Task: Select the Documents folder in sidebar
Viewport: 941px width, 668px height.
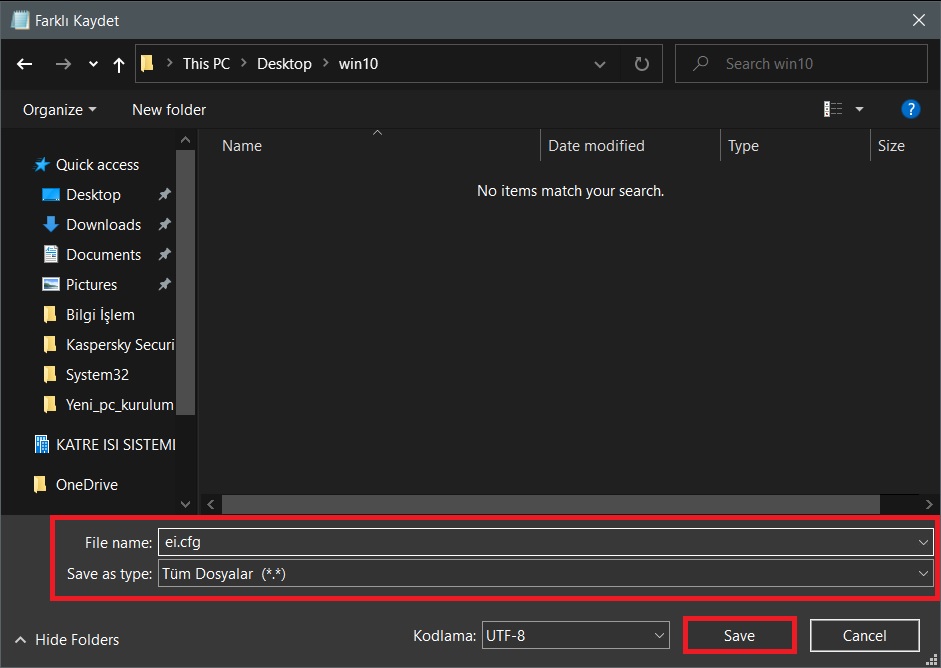Action: [103, 255]
